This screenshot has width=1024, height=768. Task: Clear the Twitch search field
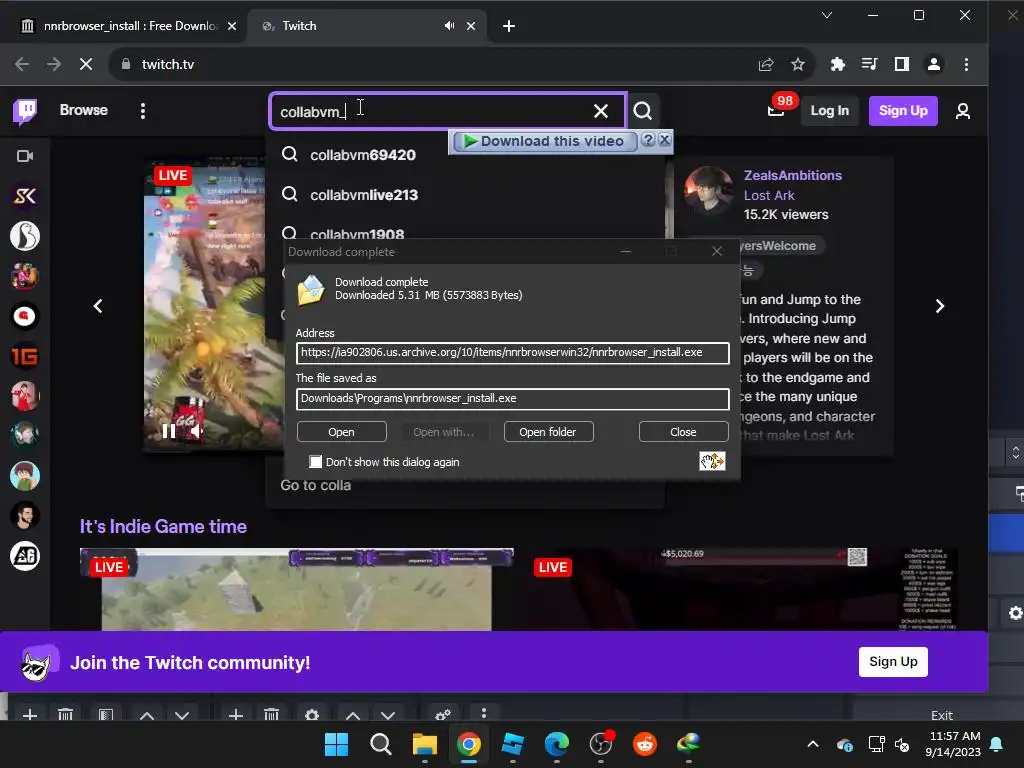(601, 111)
